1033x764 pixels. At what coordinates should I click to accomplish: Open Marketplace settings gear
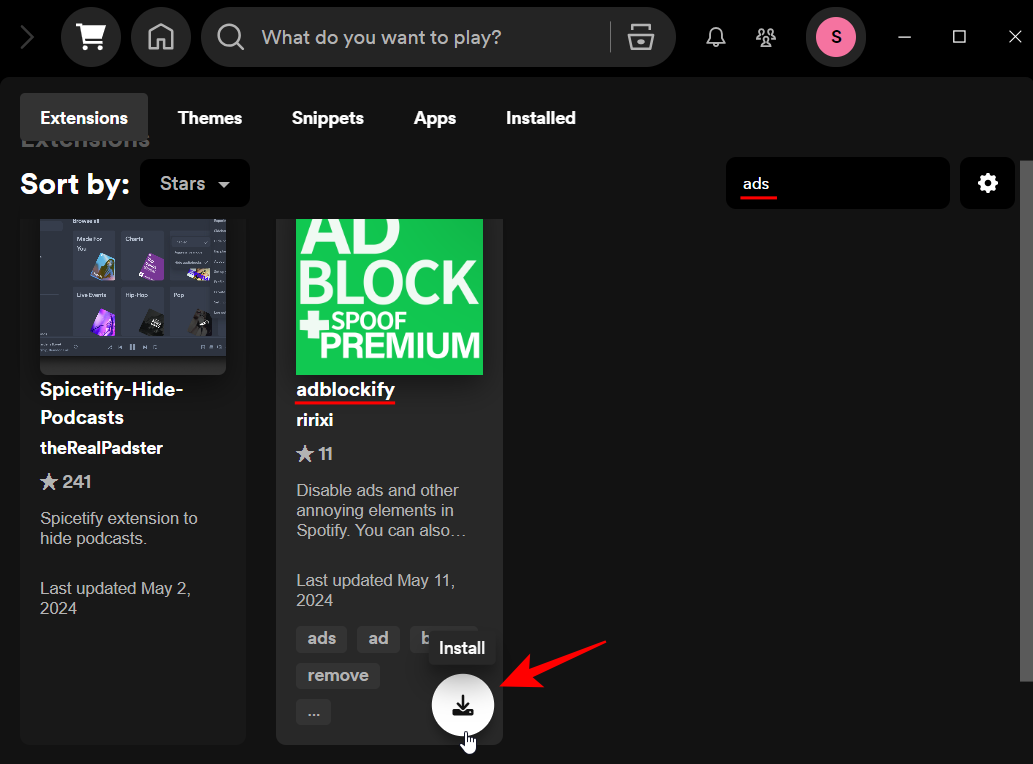(987, 183)
